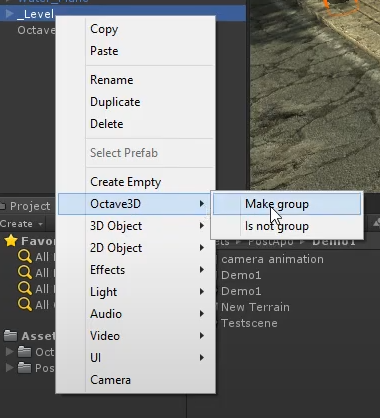This screenshot has height=418, width=380.
Task: Select the Testscene asset
Action: [x=249, y=323]
